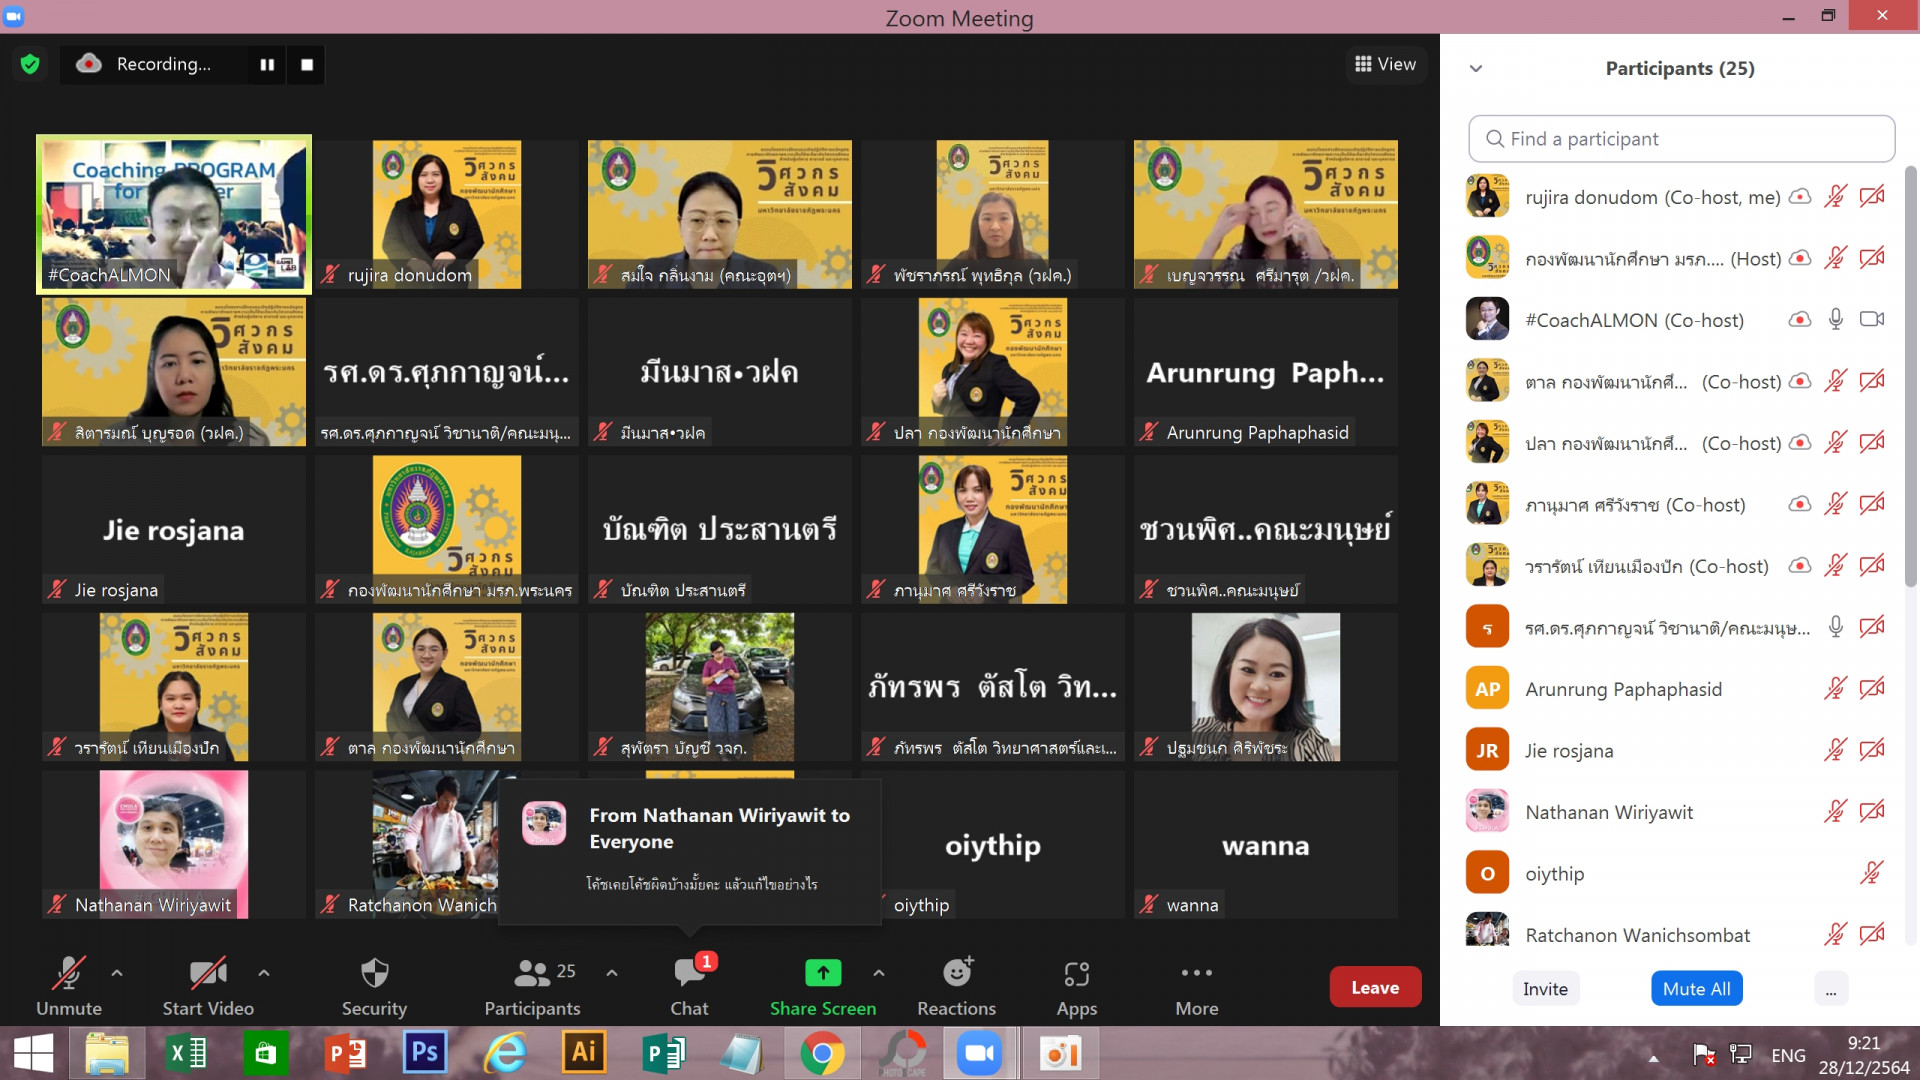This screenshot has width=1920, height=1080.
Task: Expand video options arrow beside Start Video
Action: point(264,972)
